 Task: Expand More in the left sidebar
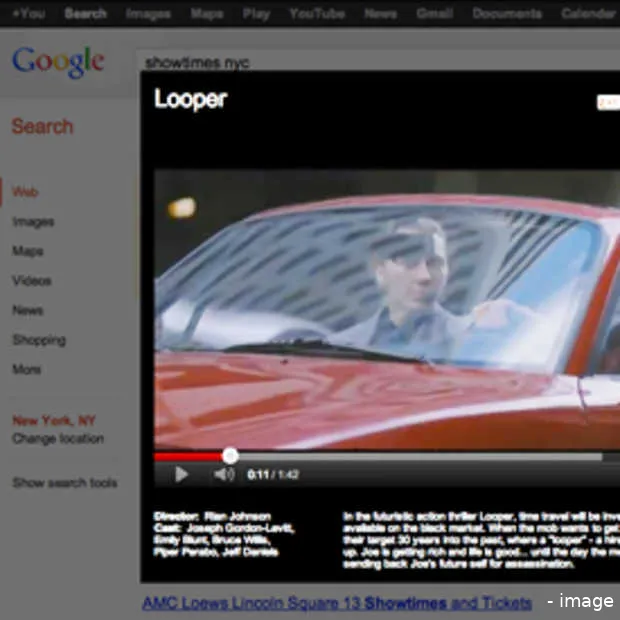[26, 370]
